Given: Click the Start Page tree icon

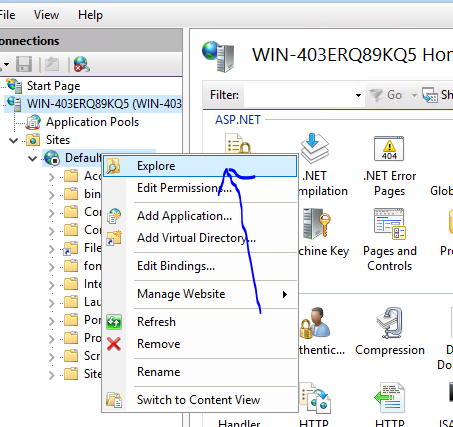Looking at the screenshot, I should click(x=14, y=86).
